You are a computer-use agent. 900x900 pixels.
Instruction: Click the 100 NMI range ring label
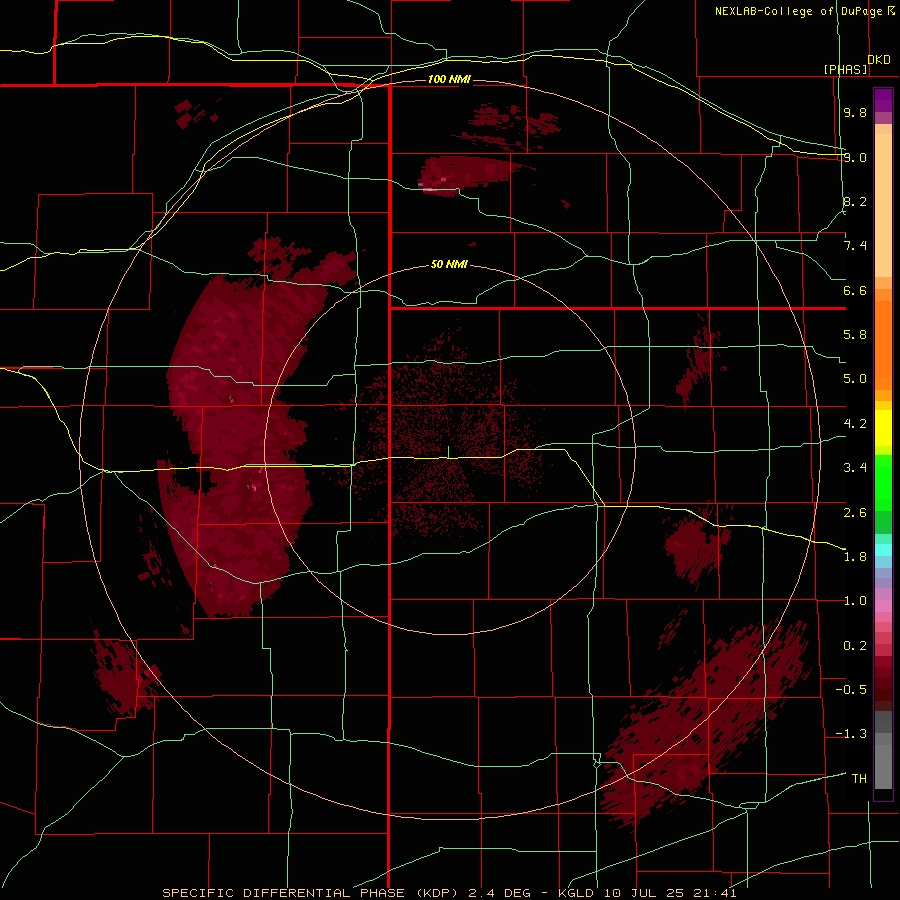(x=449, y=79)
